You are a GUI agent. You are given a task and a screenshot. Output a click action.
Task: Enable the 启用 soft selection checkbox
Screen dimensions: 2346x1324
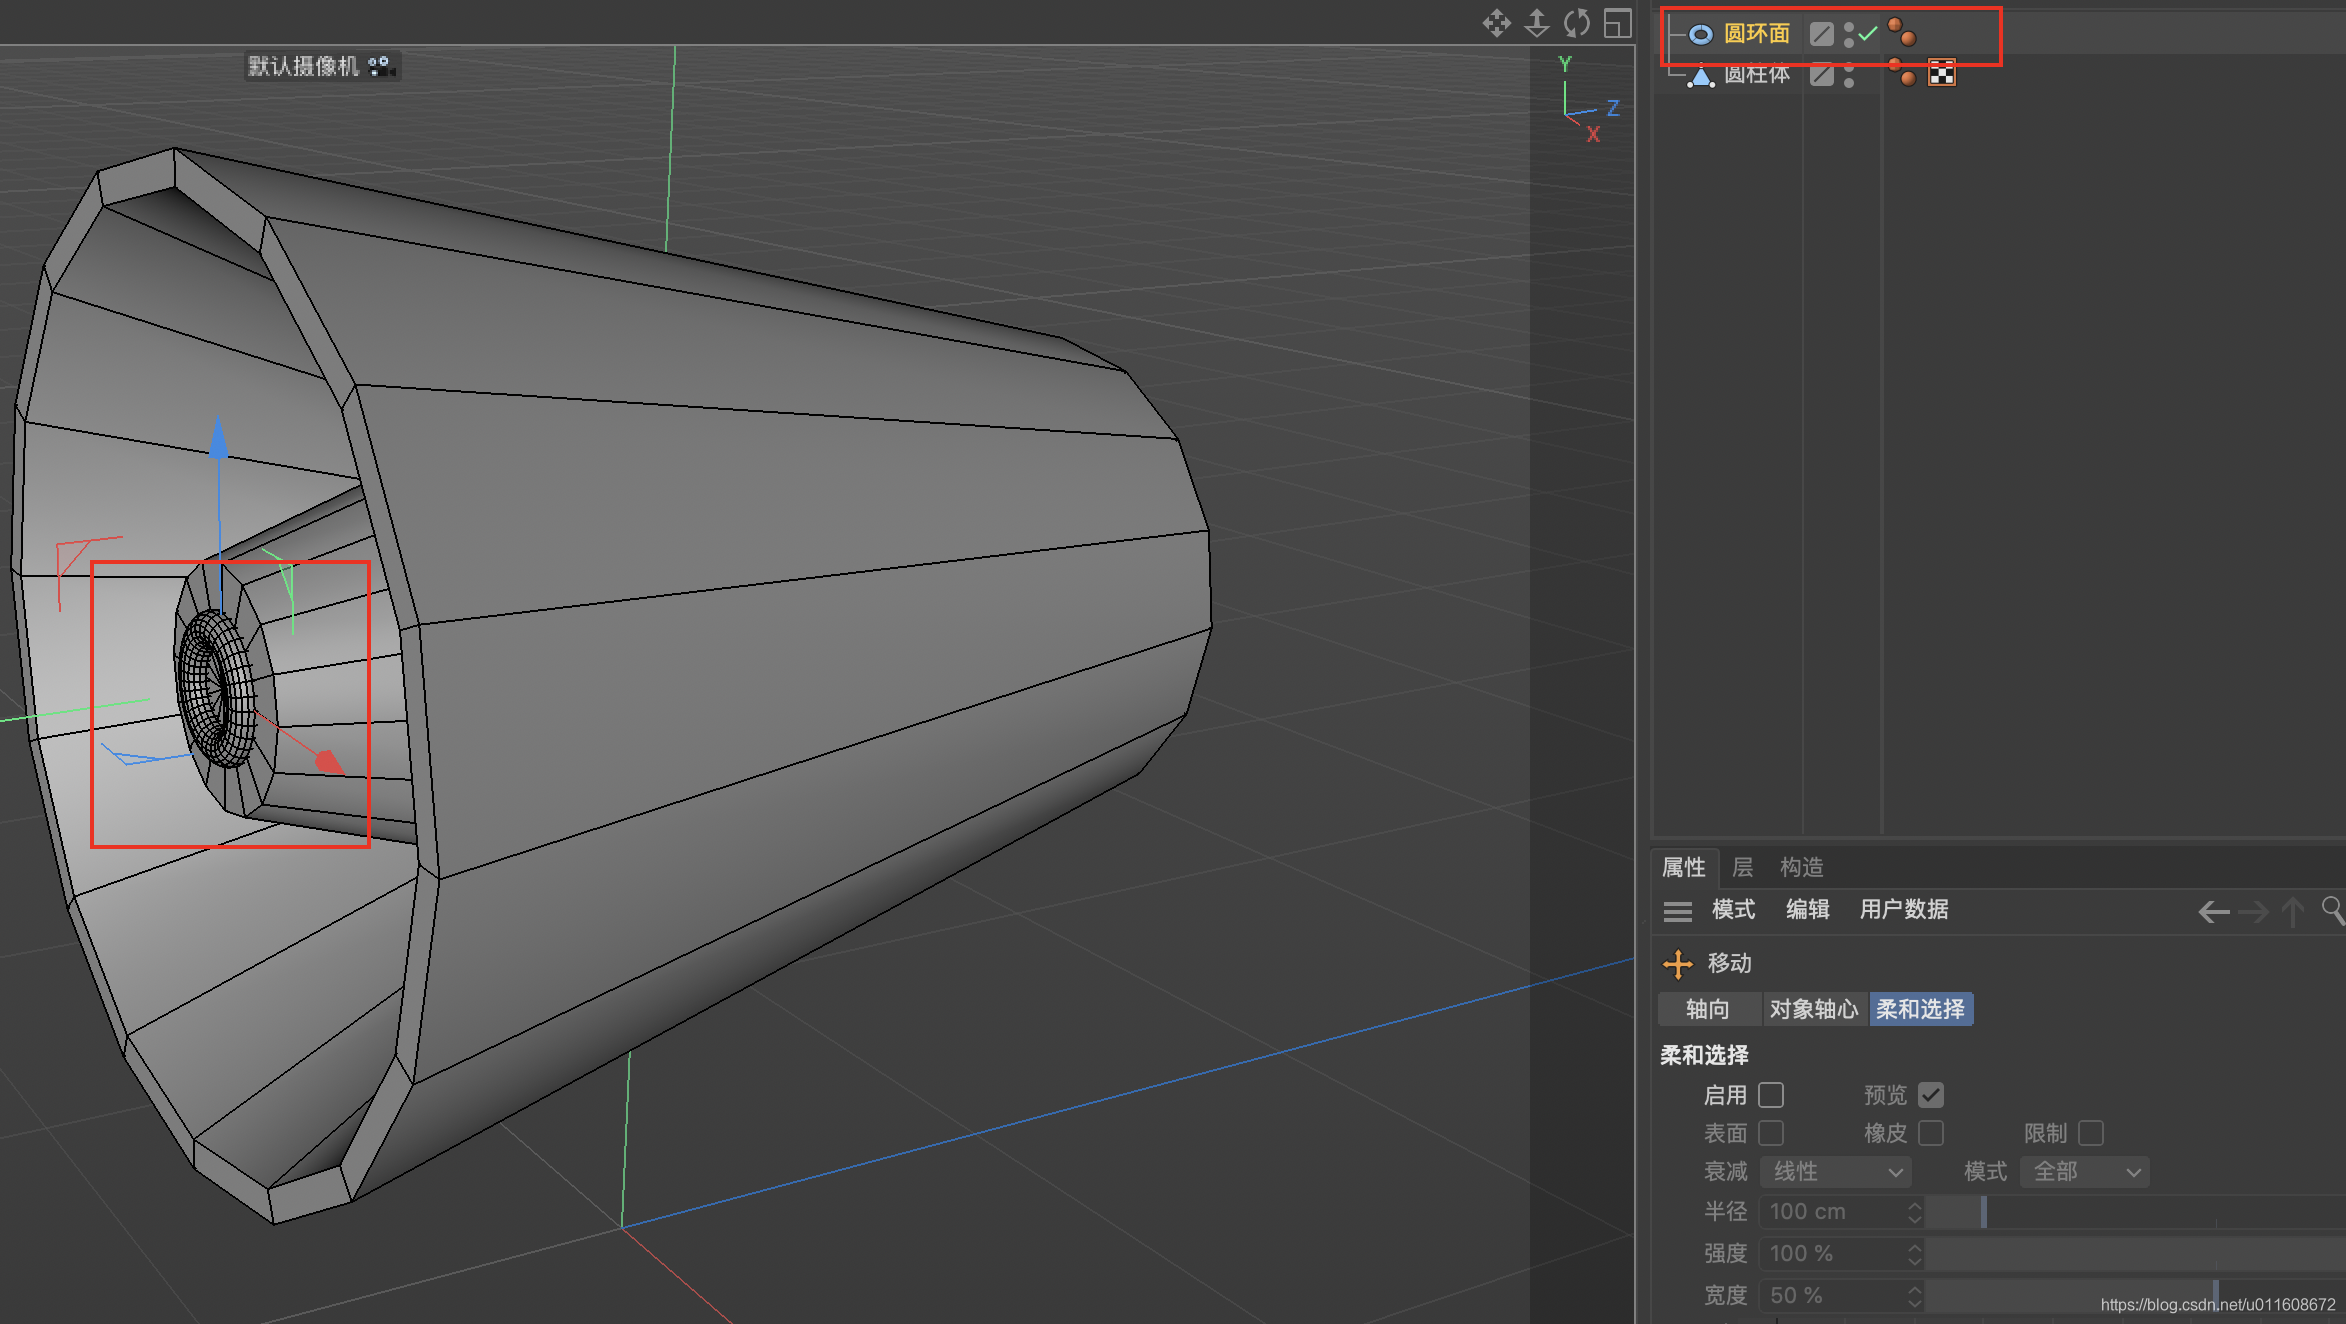pyautogui.click(x=1771, y=1095)
